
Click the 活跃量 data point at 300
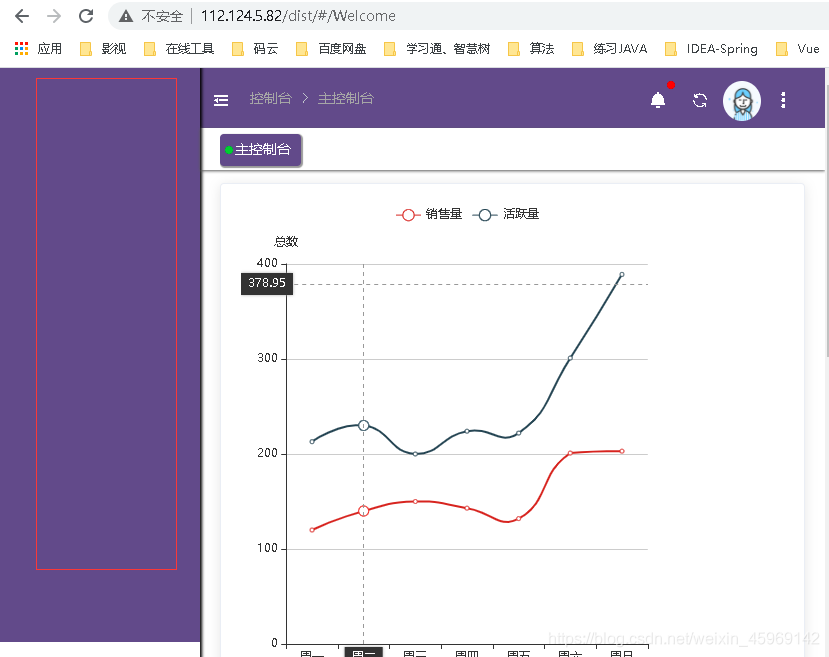(570, 358)
